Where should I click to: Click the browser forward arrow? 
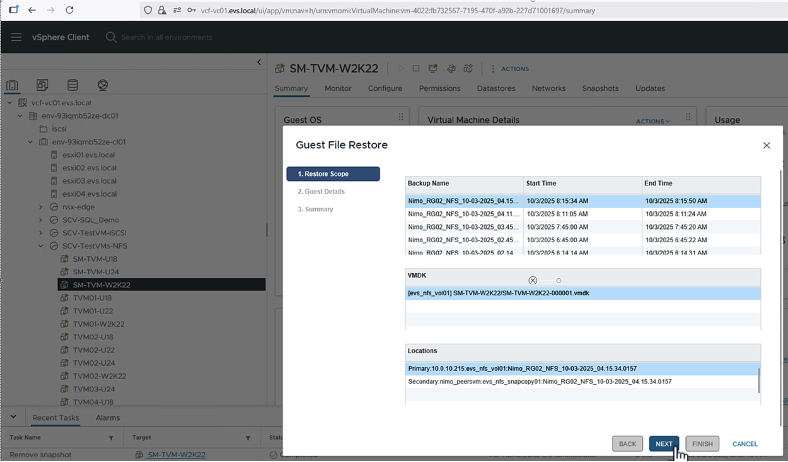pos(50,10)
